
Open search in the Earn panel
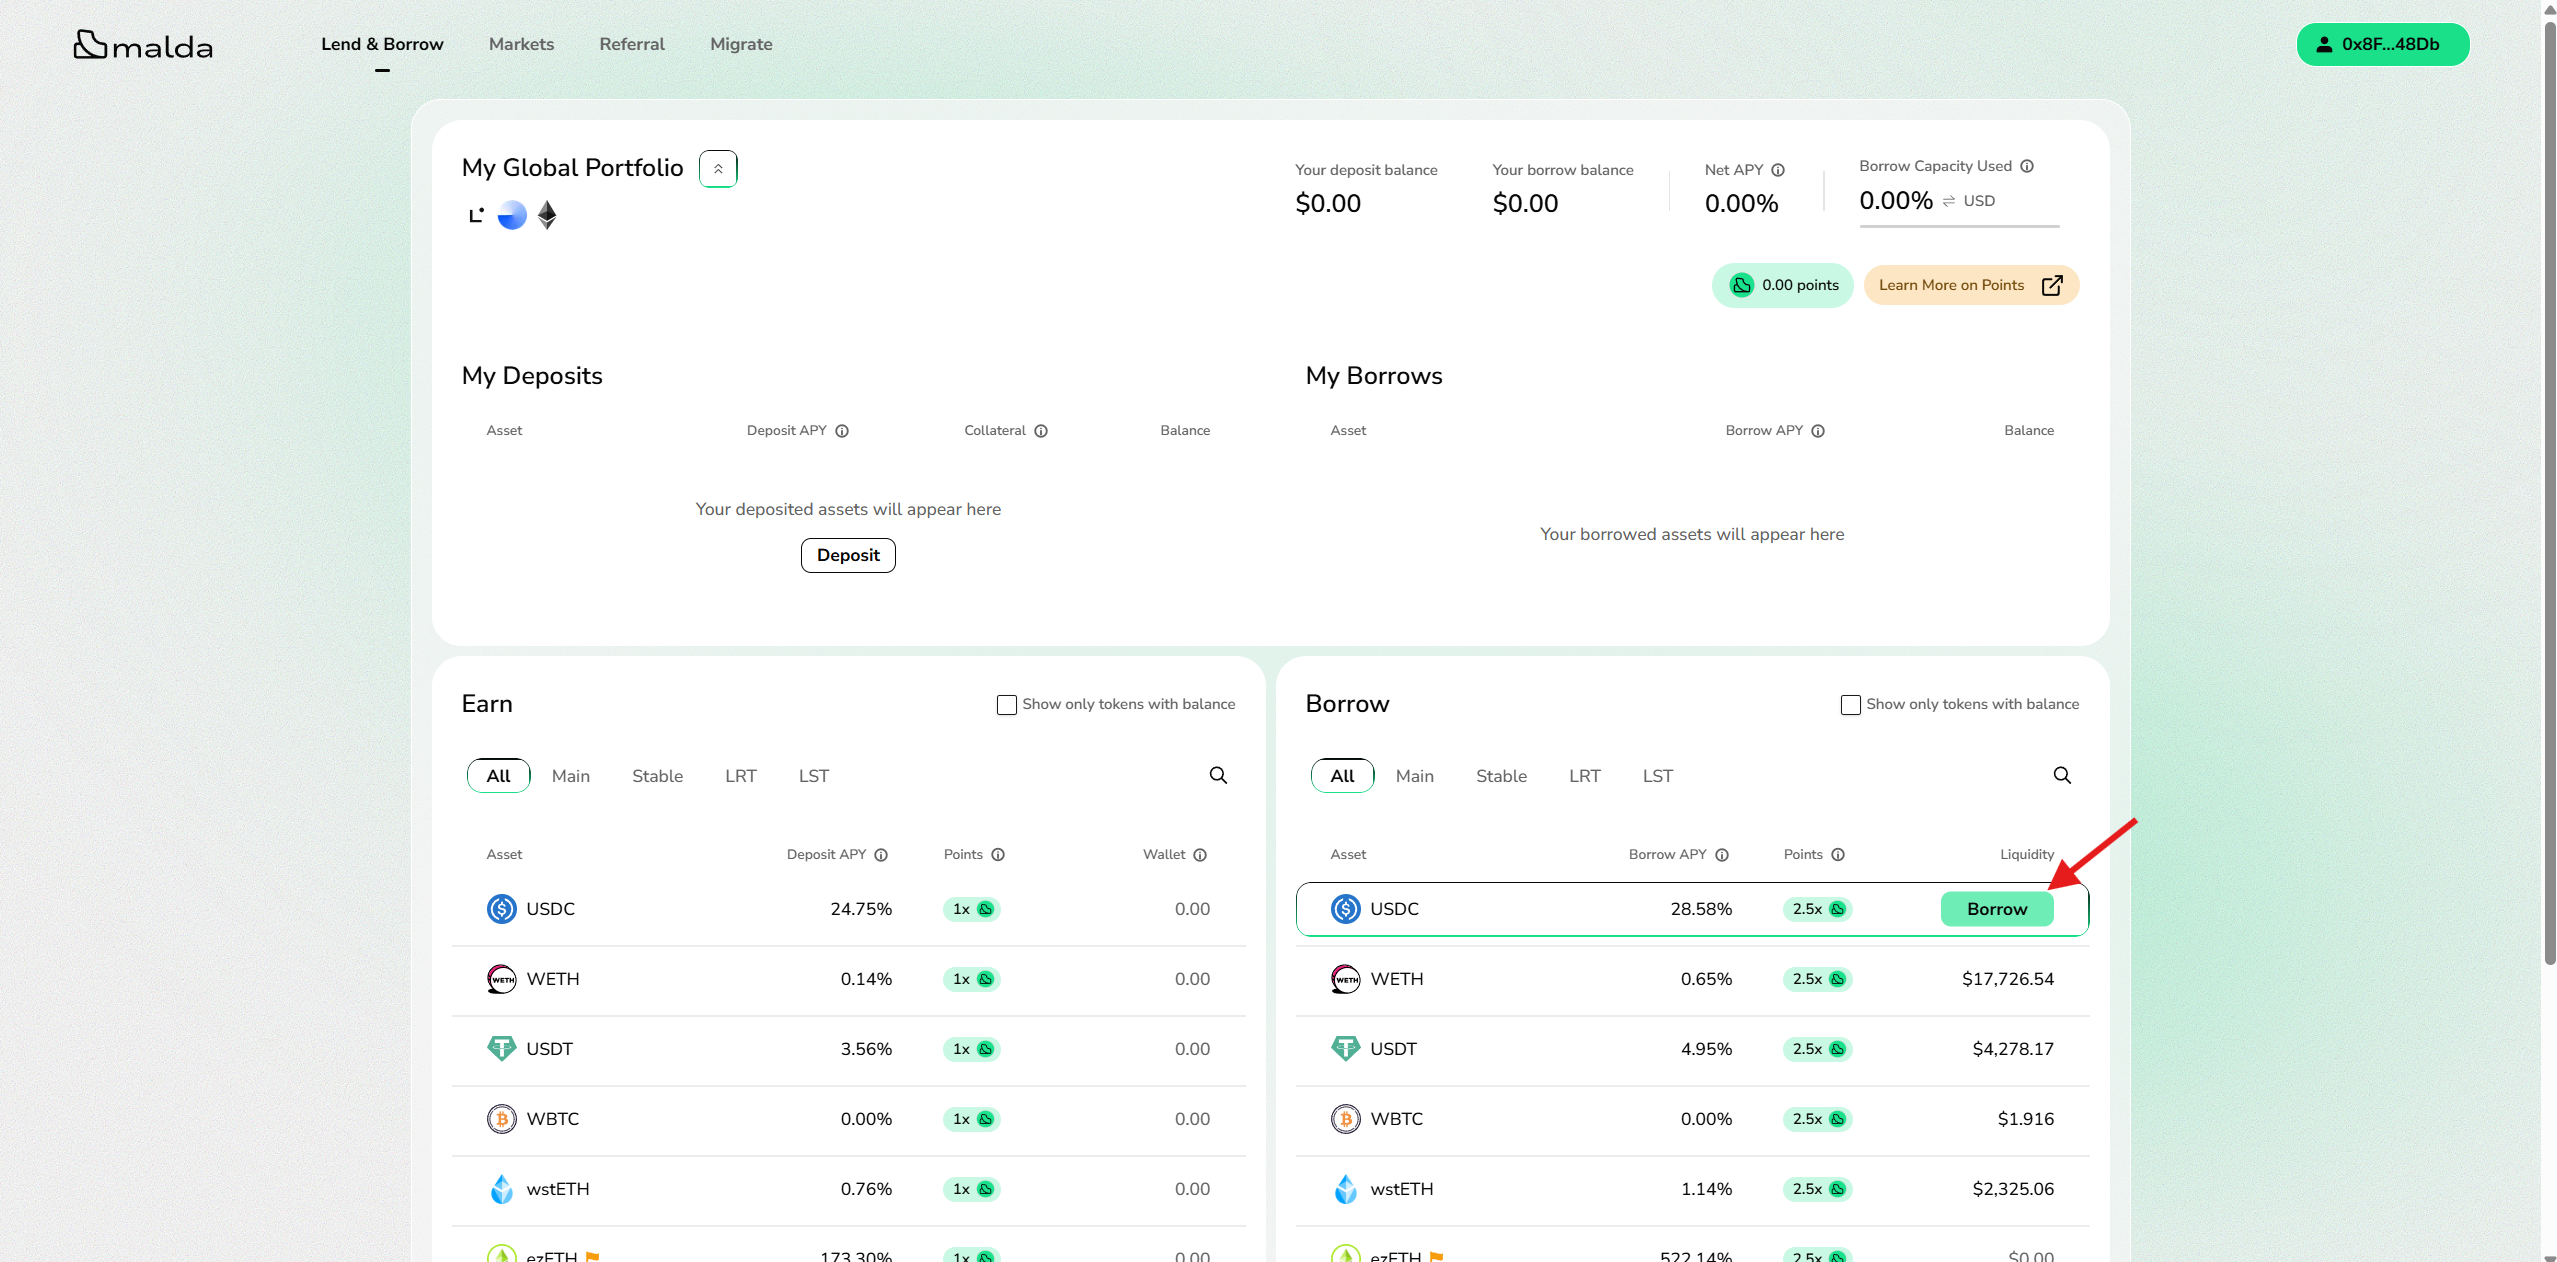pos(1218,775)
